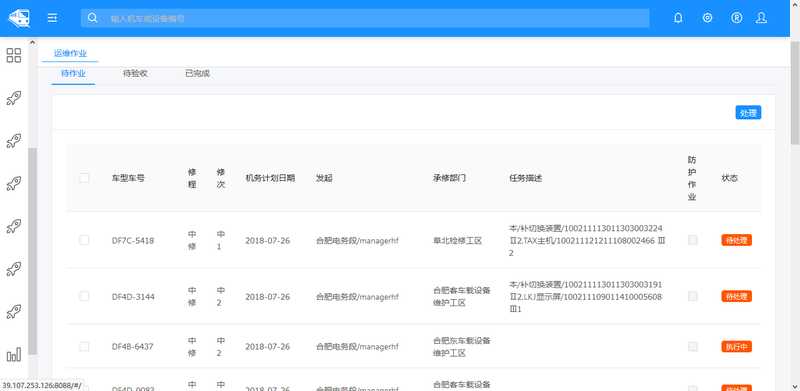Click the first rocket icon in sidebar
Viewport: 800px width, 391px height.
(14, 98)
